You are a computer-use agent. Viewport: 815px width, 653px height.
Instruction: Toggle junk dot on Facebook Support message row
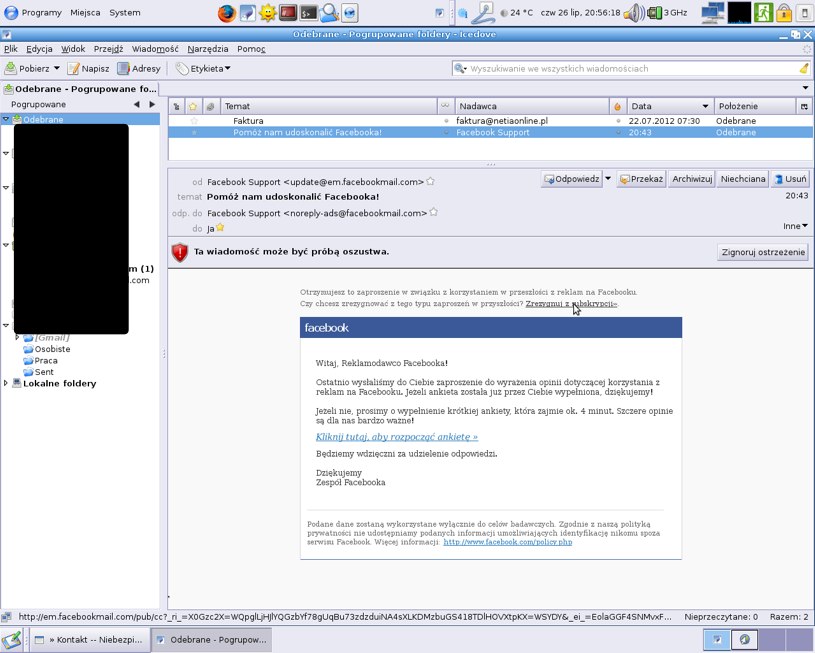(x=618, y=133)
